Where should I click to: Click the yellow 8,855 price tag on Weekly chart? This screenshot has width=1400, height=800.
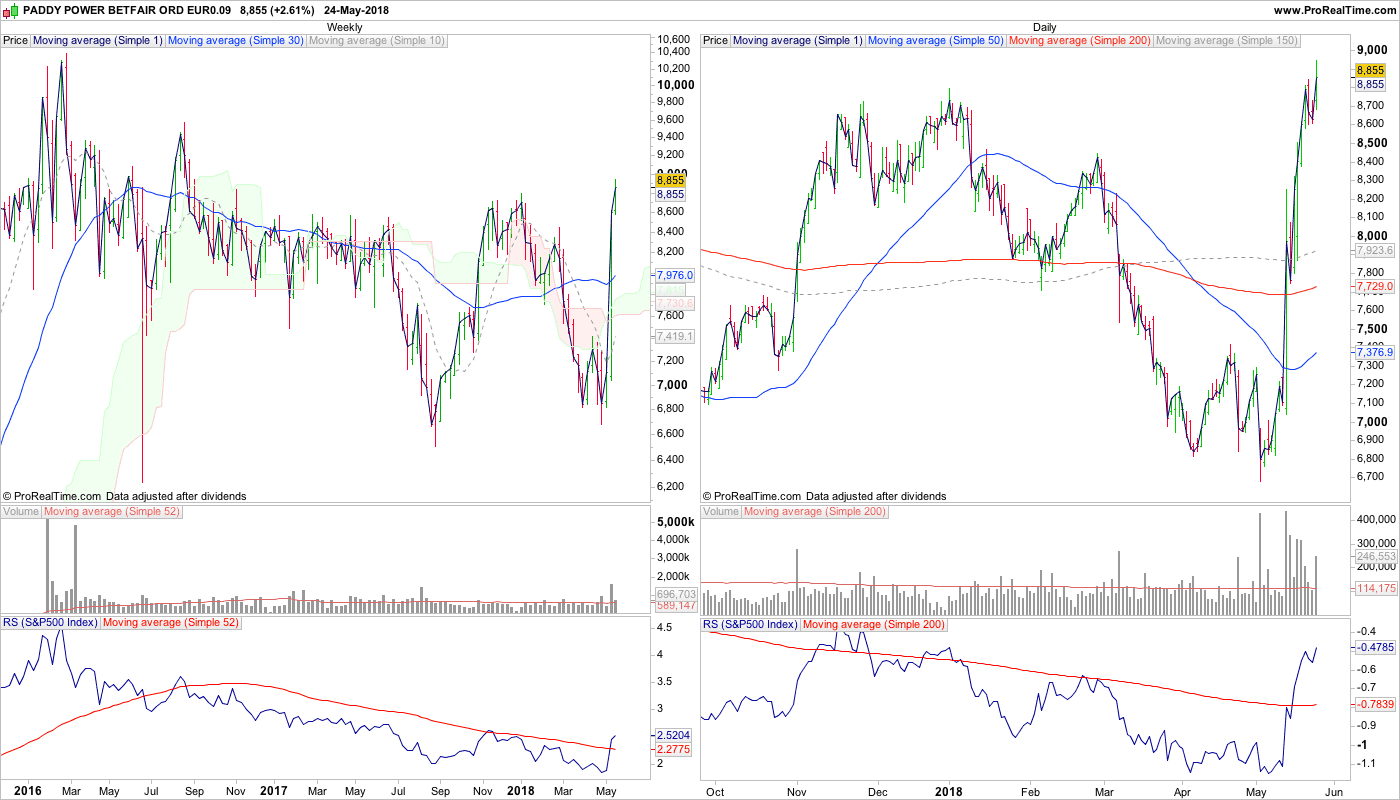(x=670, y=180)
